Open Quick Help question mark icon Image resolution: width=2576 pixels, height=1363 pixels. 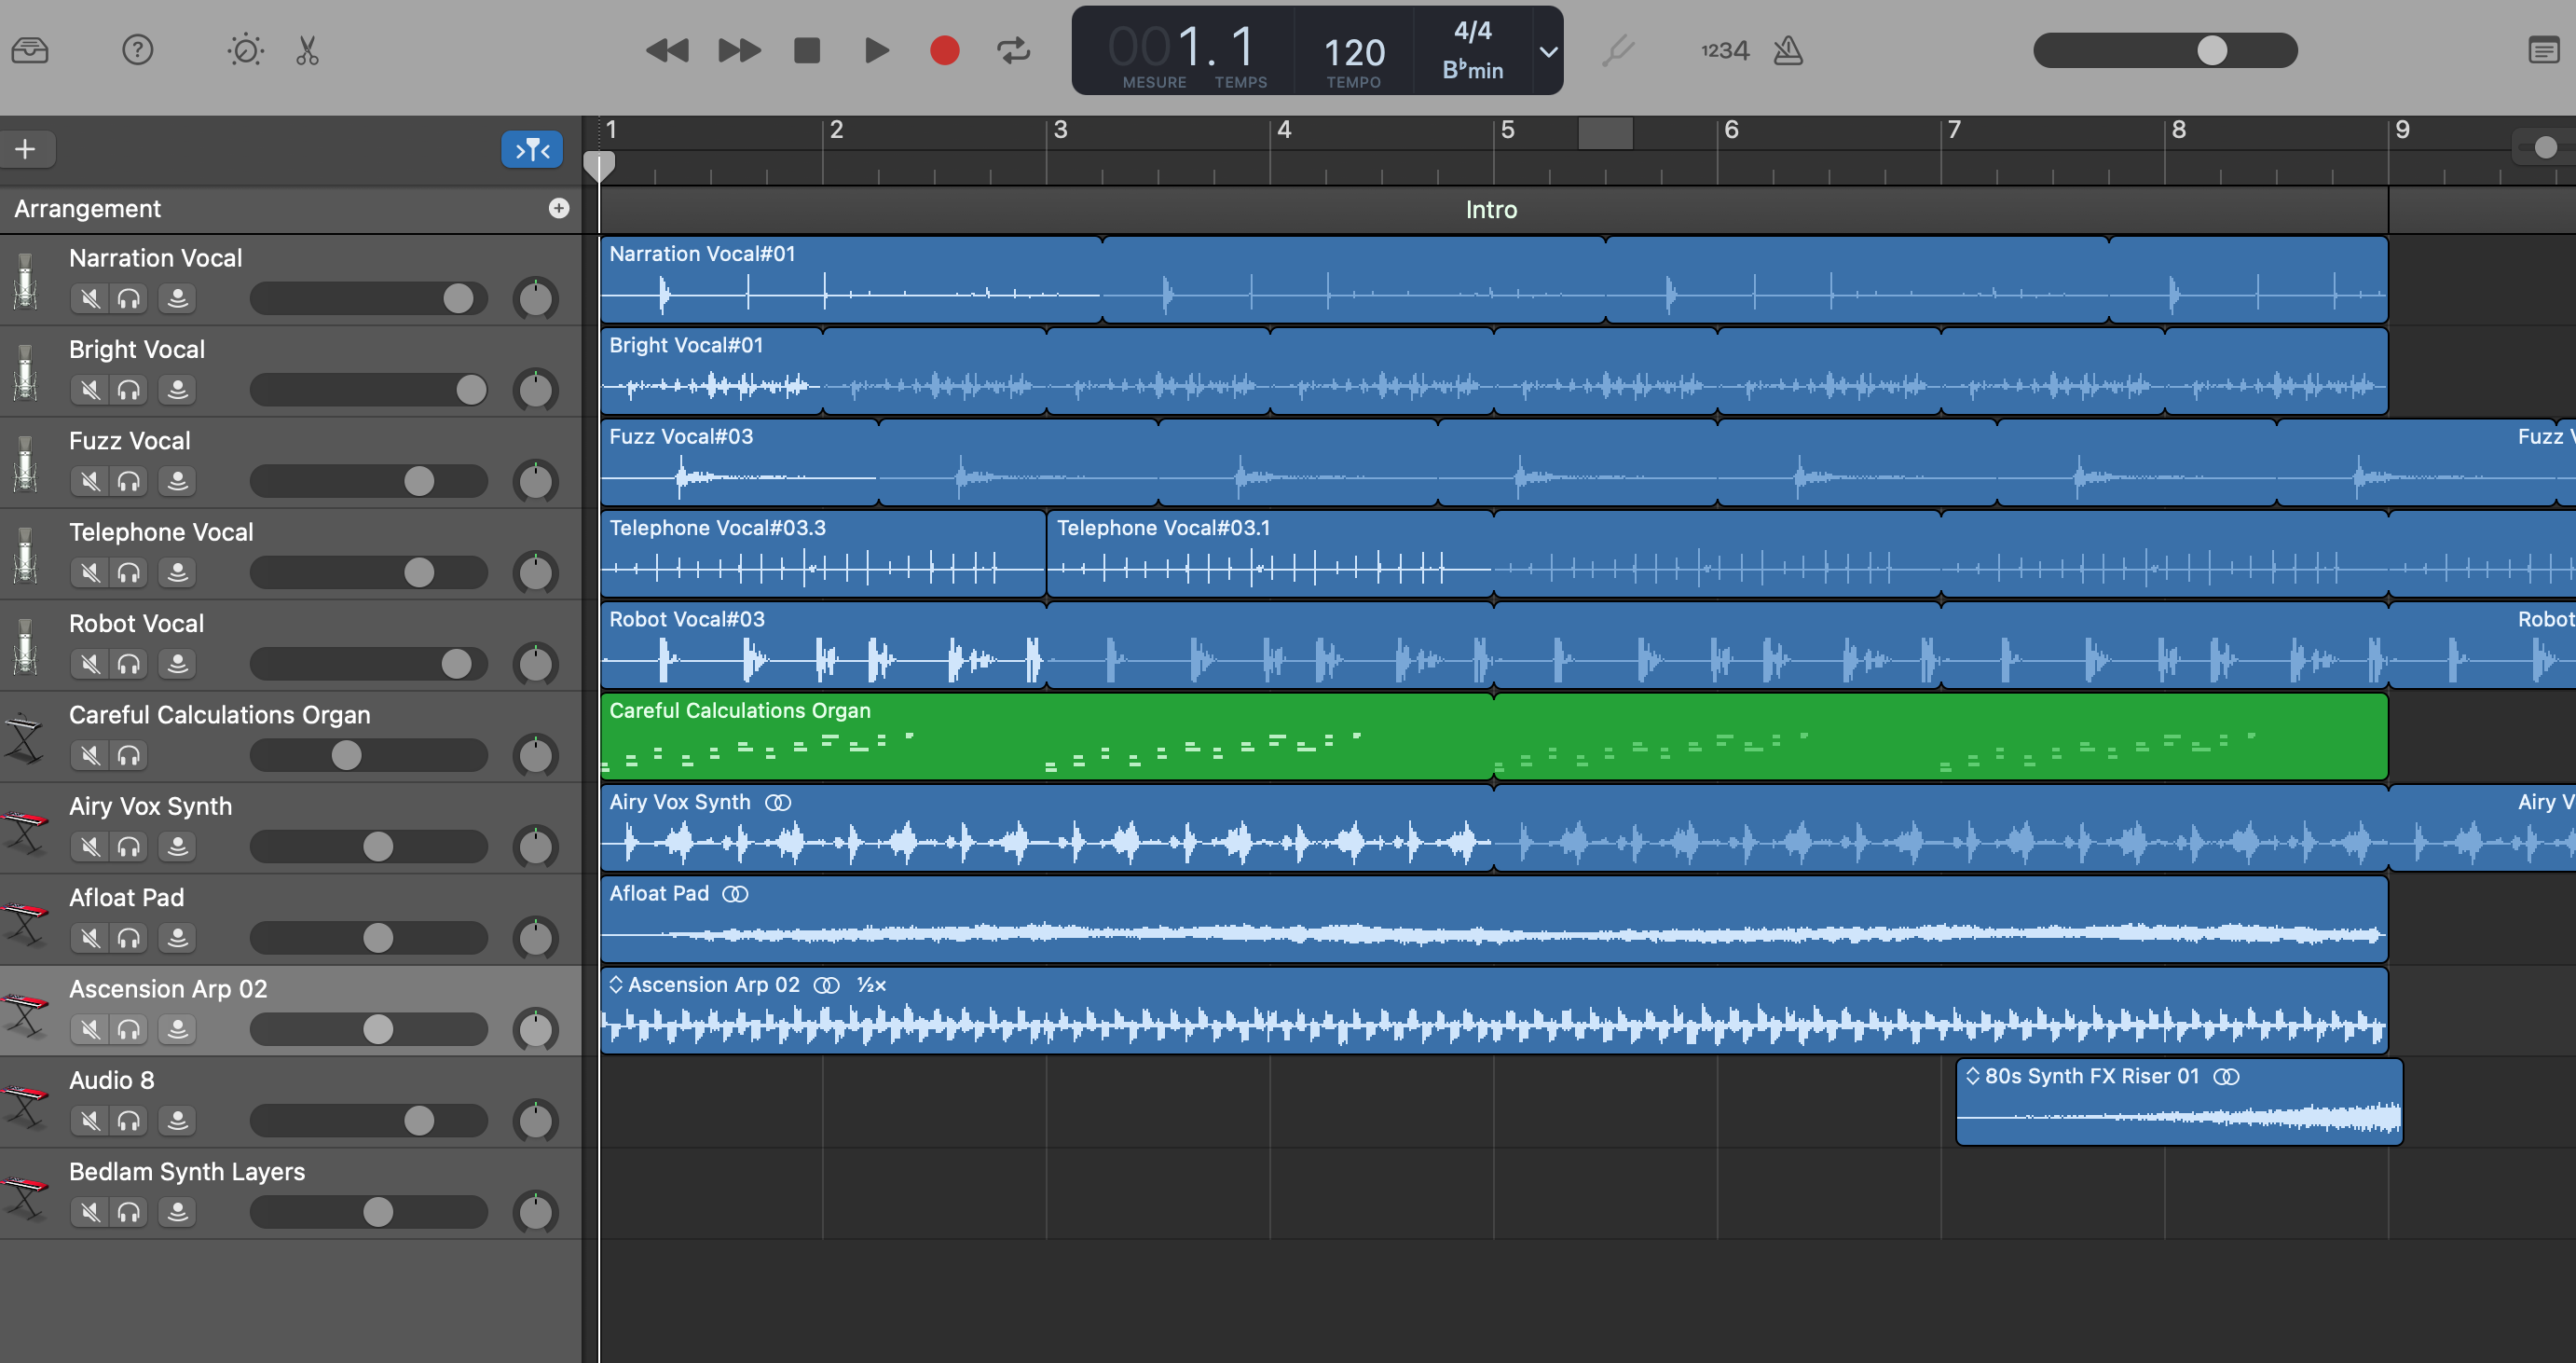click(x=137, y=50)
